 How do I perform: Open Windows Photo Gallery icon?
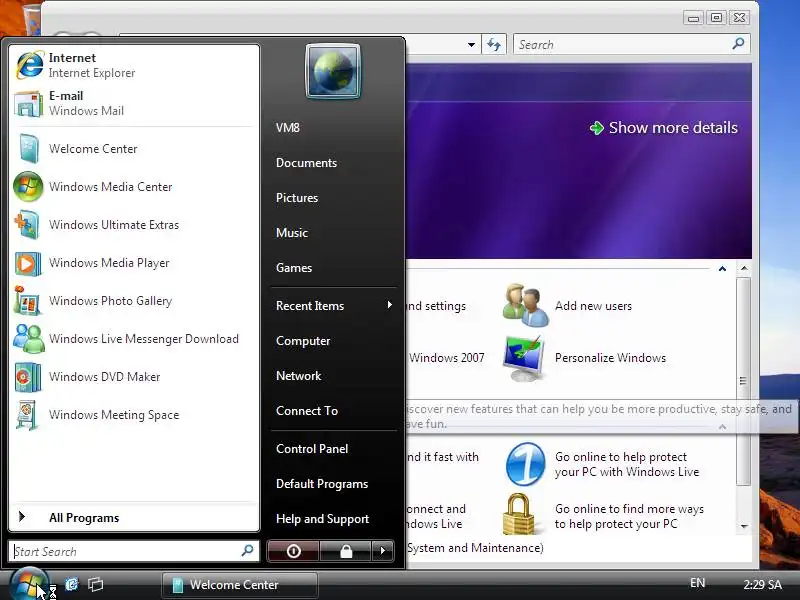(27, 301)
